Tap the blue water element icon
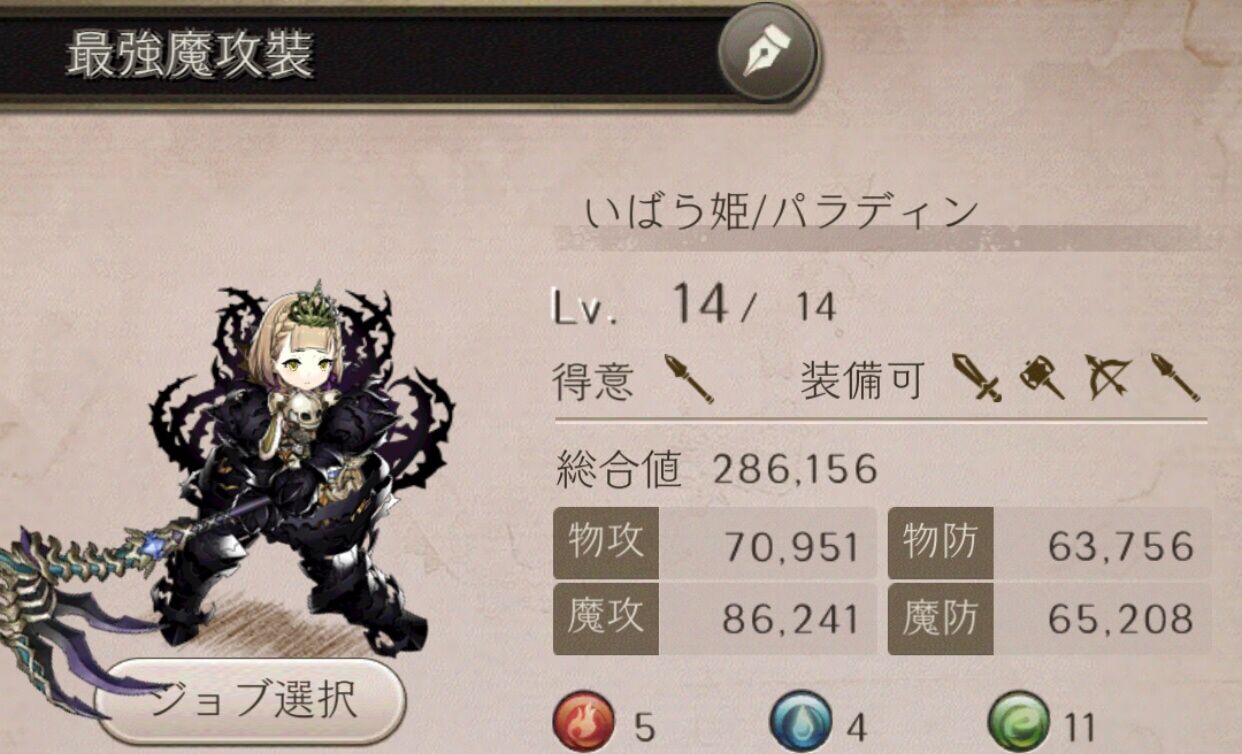 (801, 723)
